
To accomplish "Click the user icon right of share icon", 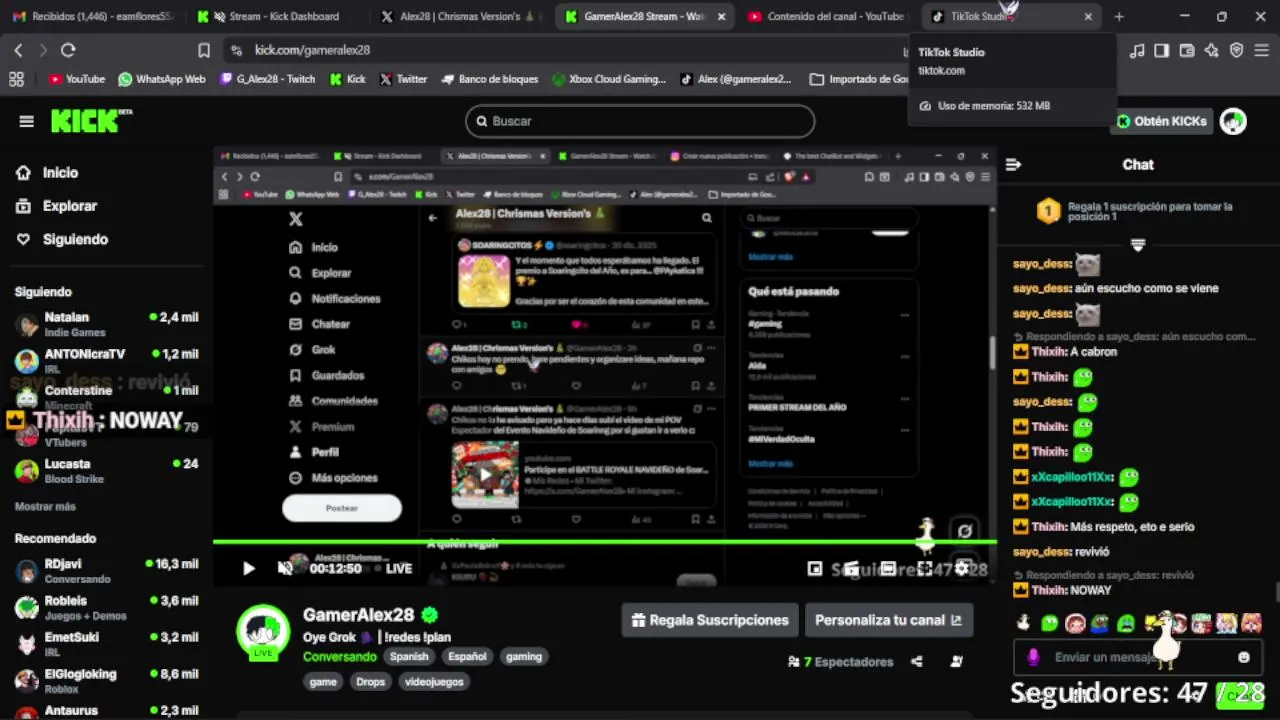I will coord(956,661).
